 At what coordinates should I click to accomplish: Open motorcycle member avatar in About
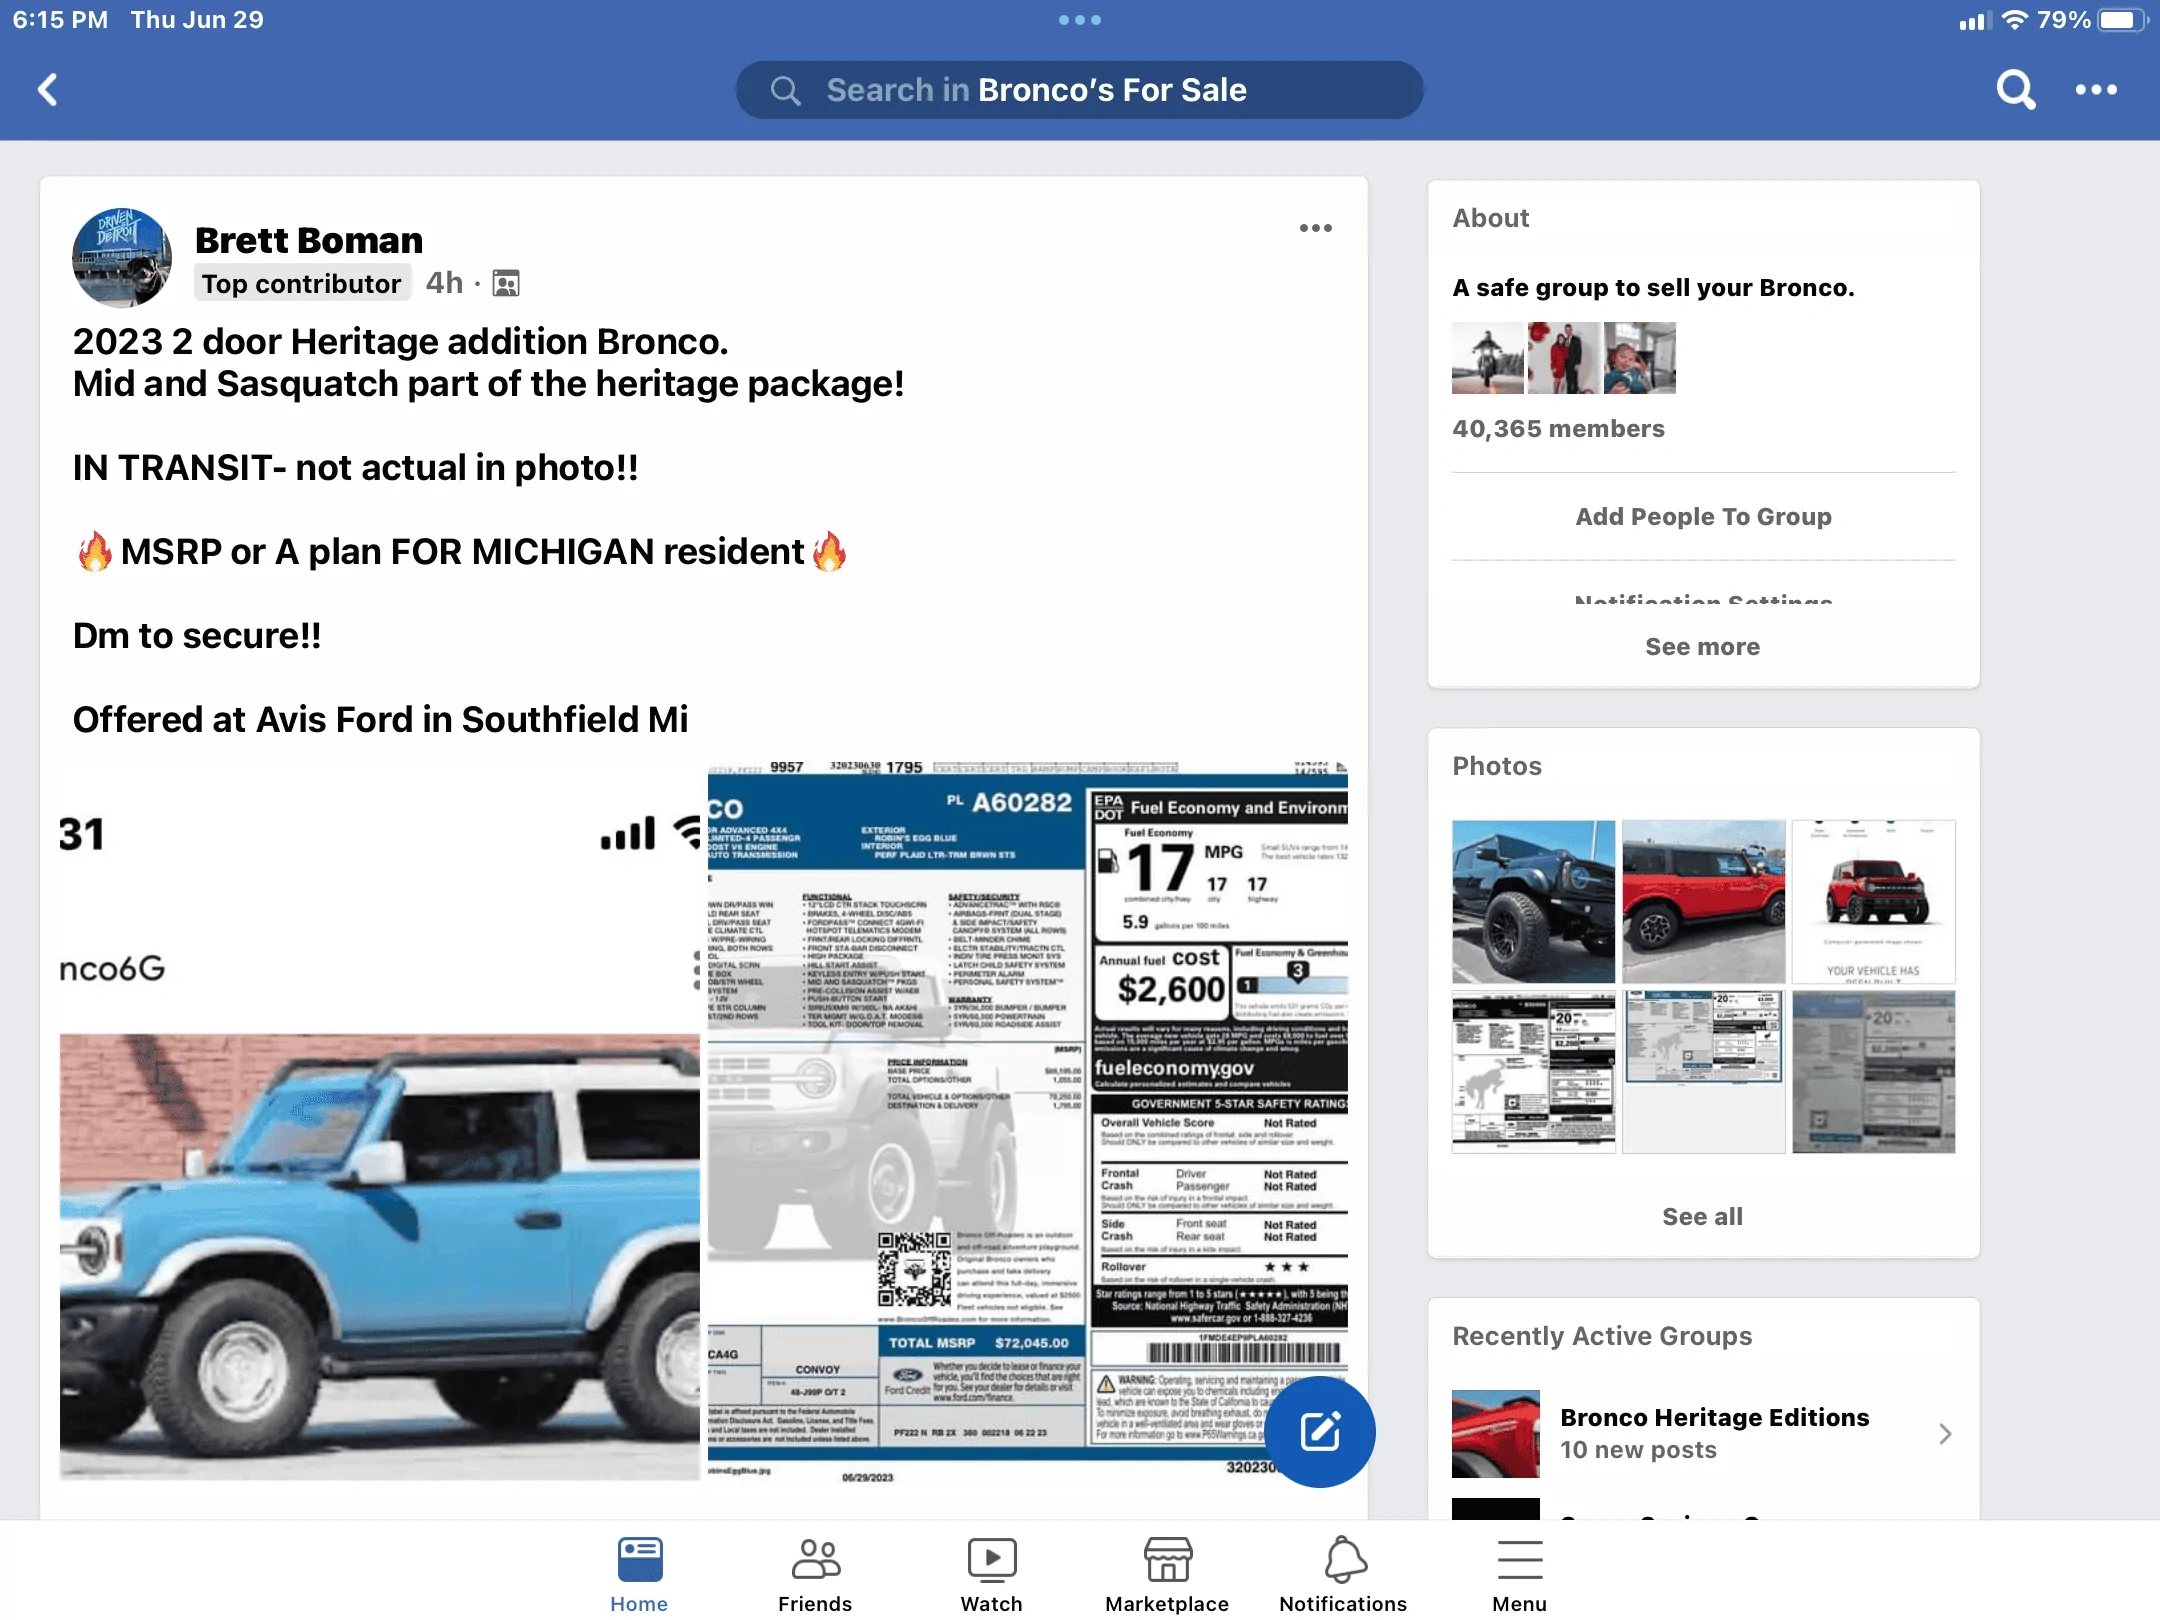click(1488, 358)
